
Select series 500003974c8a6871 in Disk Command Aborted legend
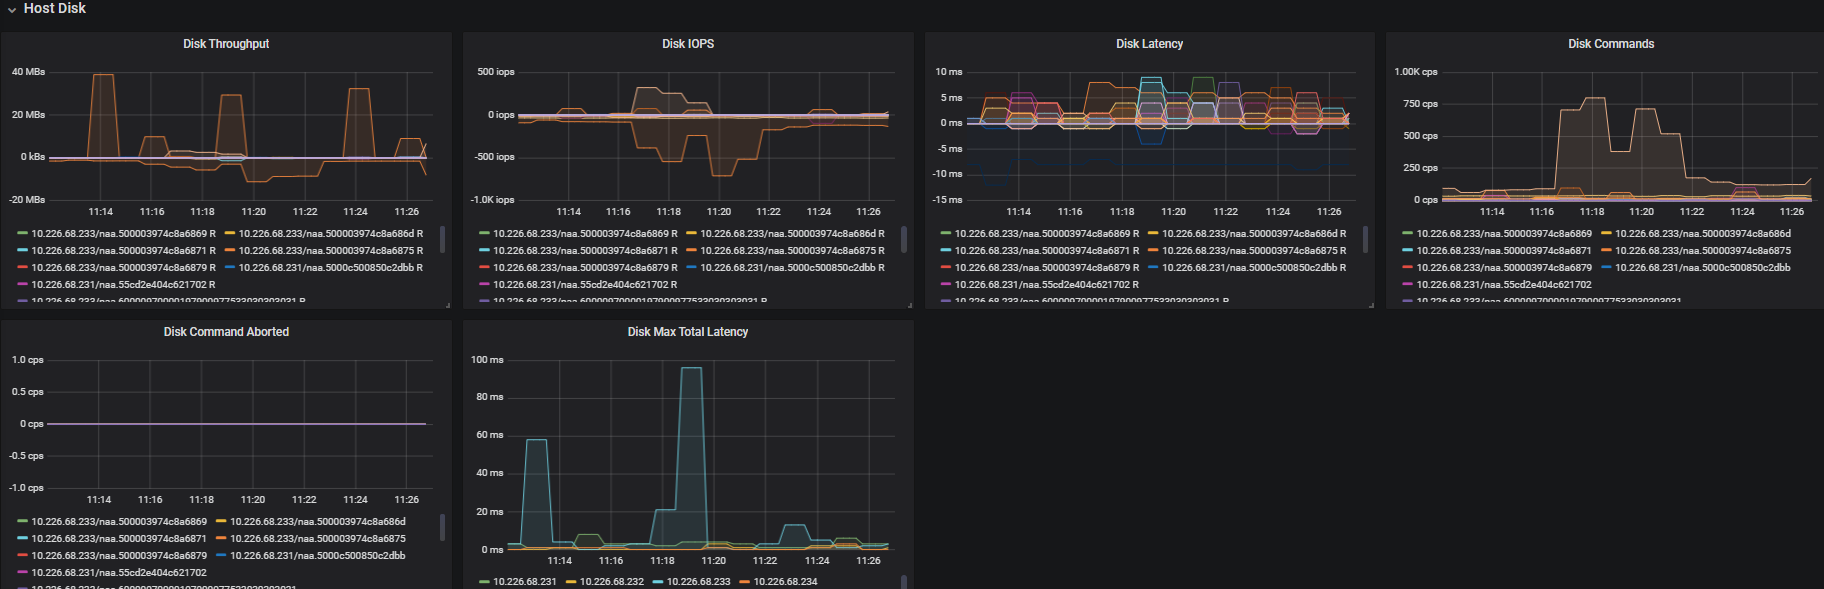(x=119, y=539)
